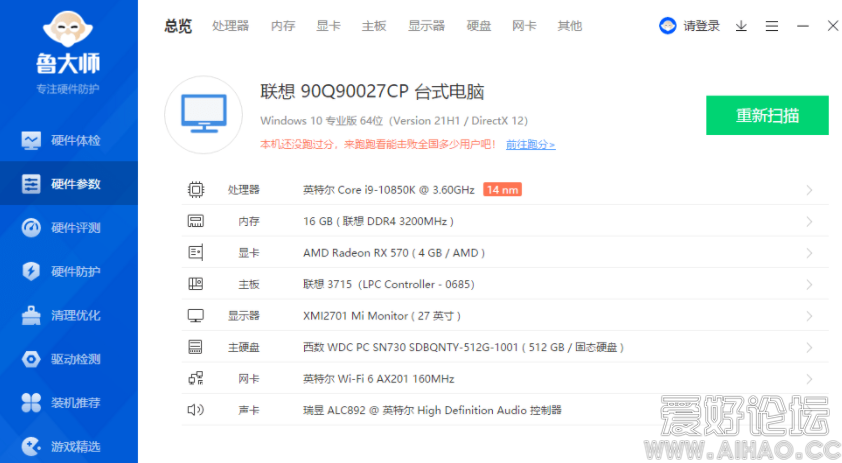Expand the 主硬盘 row chevron

tap(809, 348)
